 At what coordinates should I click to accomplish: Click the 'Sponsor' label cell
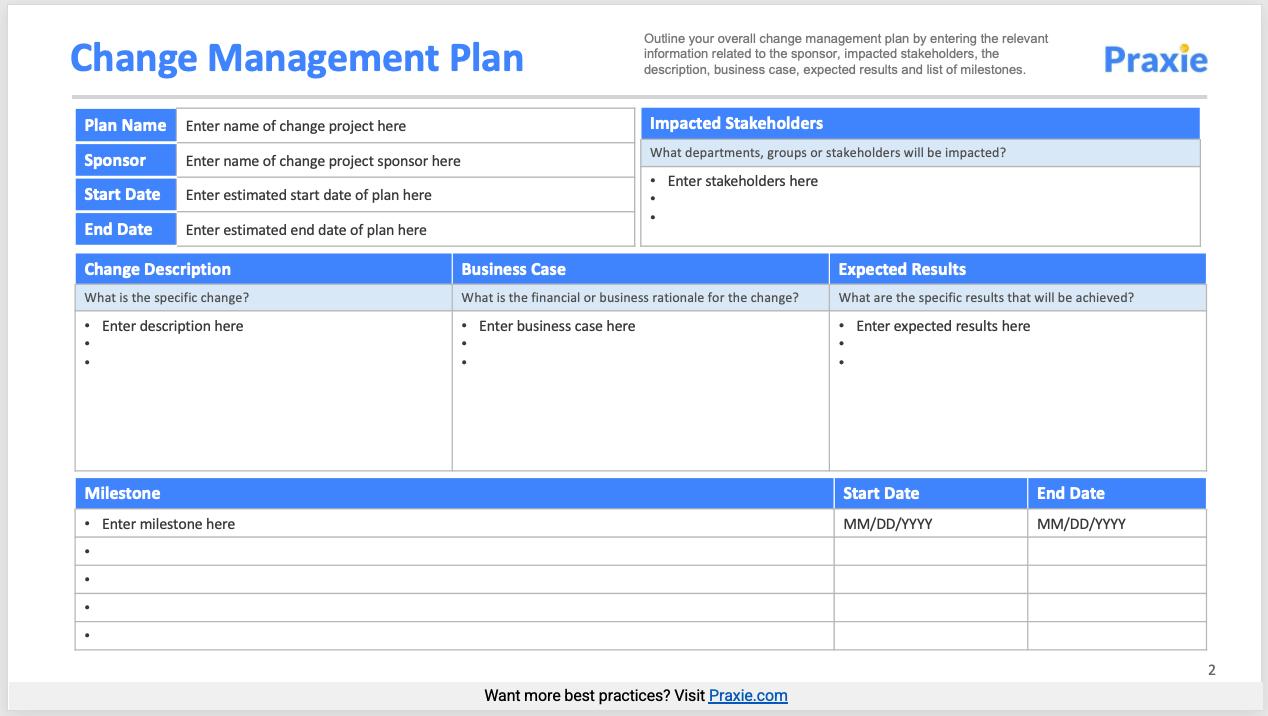[x=125, y=160]
